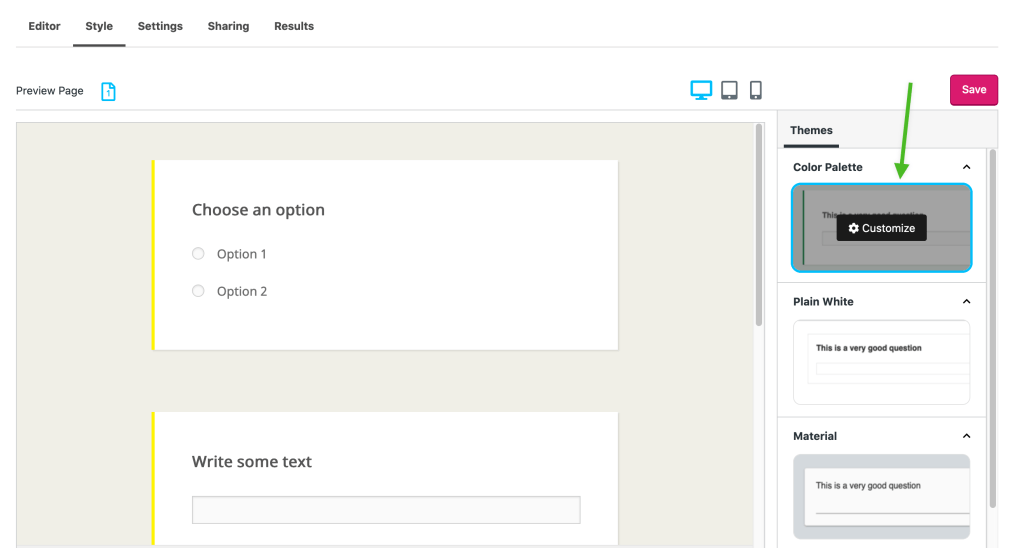The image size is (1022, 548).
Task: Apply the Material theme thumbnail
Action: pyautogui.click(x=881, y=496)
